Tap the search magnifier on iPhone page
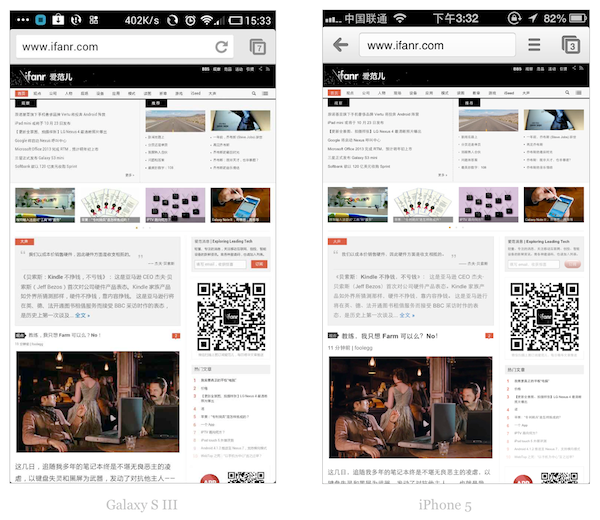 566,92
